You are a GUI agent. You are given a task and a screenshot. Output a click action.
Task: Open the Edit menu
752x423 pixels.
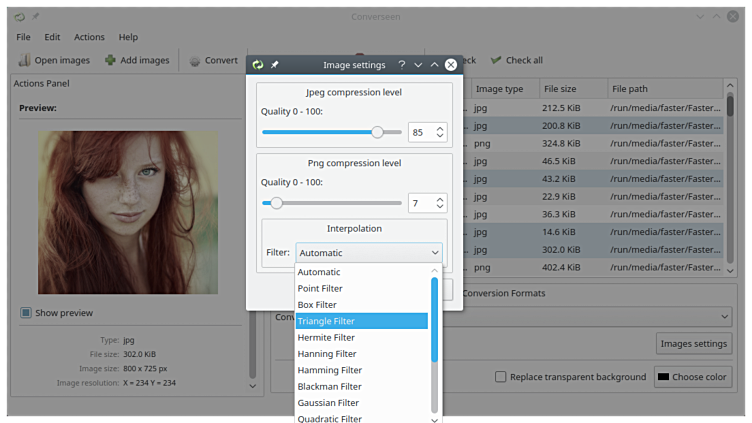tap(52, 37)
